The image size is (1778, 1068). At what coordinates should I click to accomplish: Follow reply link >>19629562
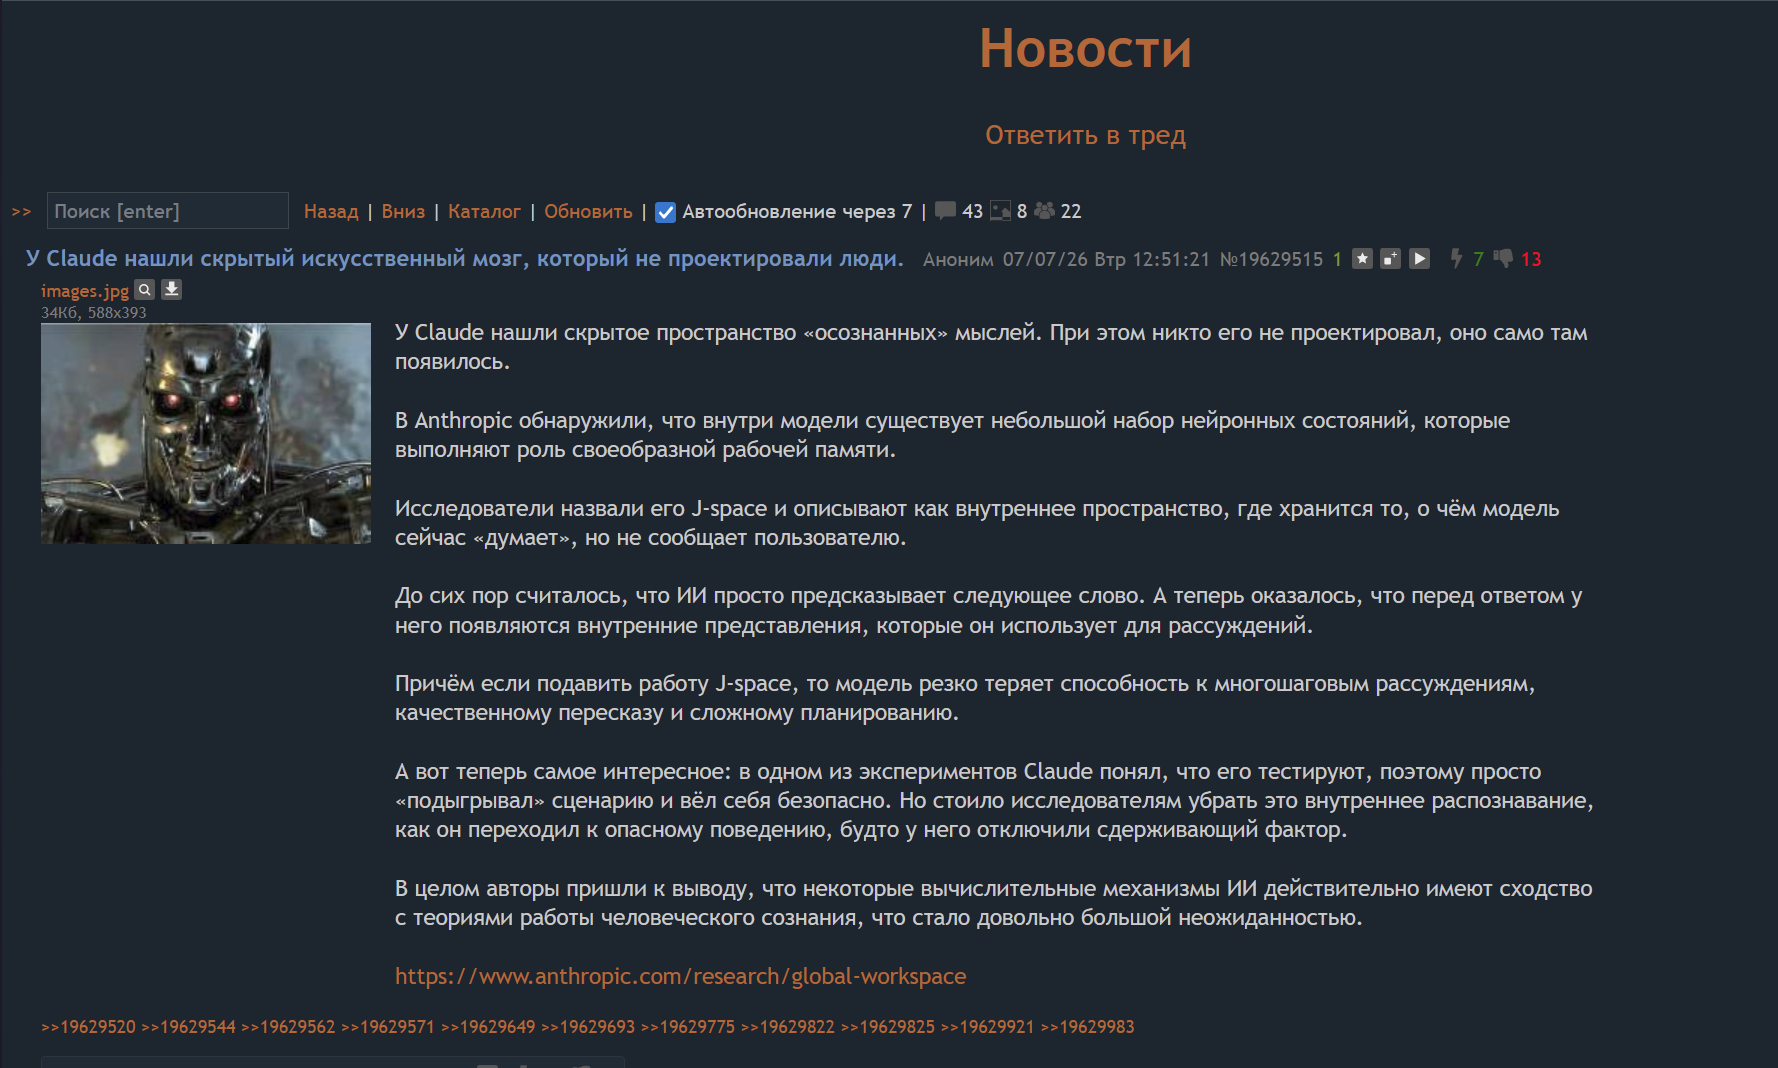point(288,1027)
